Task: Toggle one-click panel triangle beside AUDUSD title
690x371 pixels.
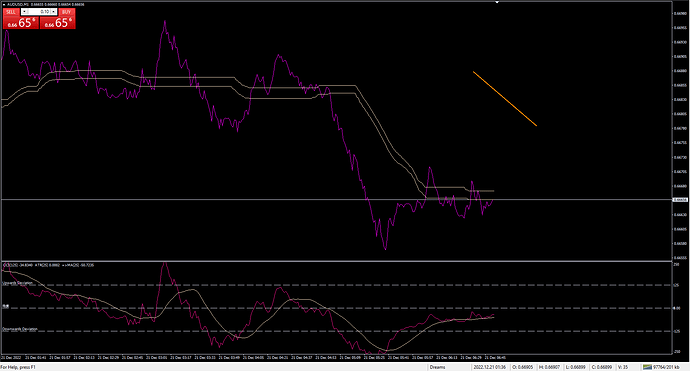Action: pos(4,4)
